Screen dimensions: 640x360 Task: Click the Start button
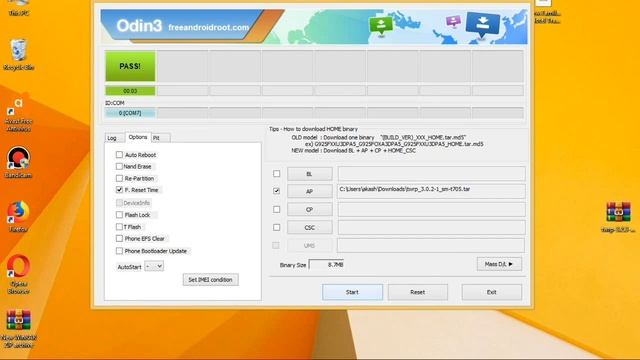tap(352, 292)
